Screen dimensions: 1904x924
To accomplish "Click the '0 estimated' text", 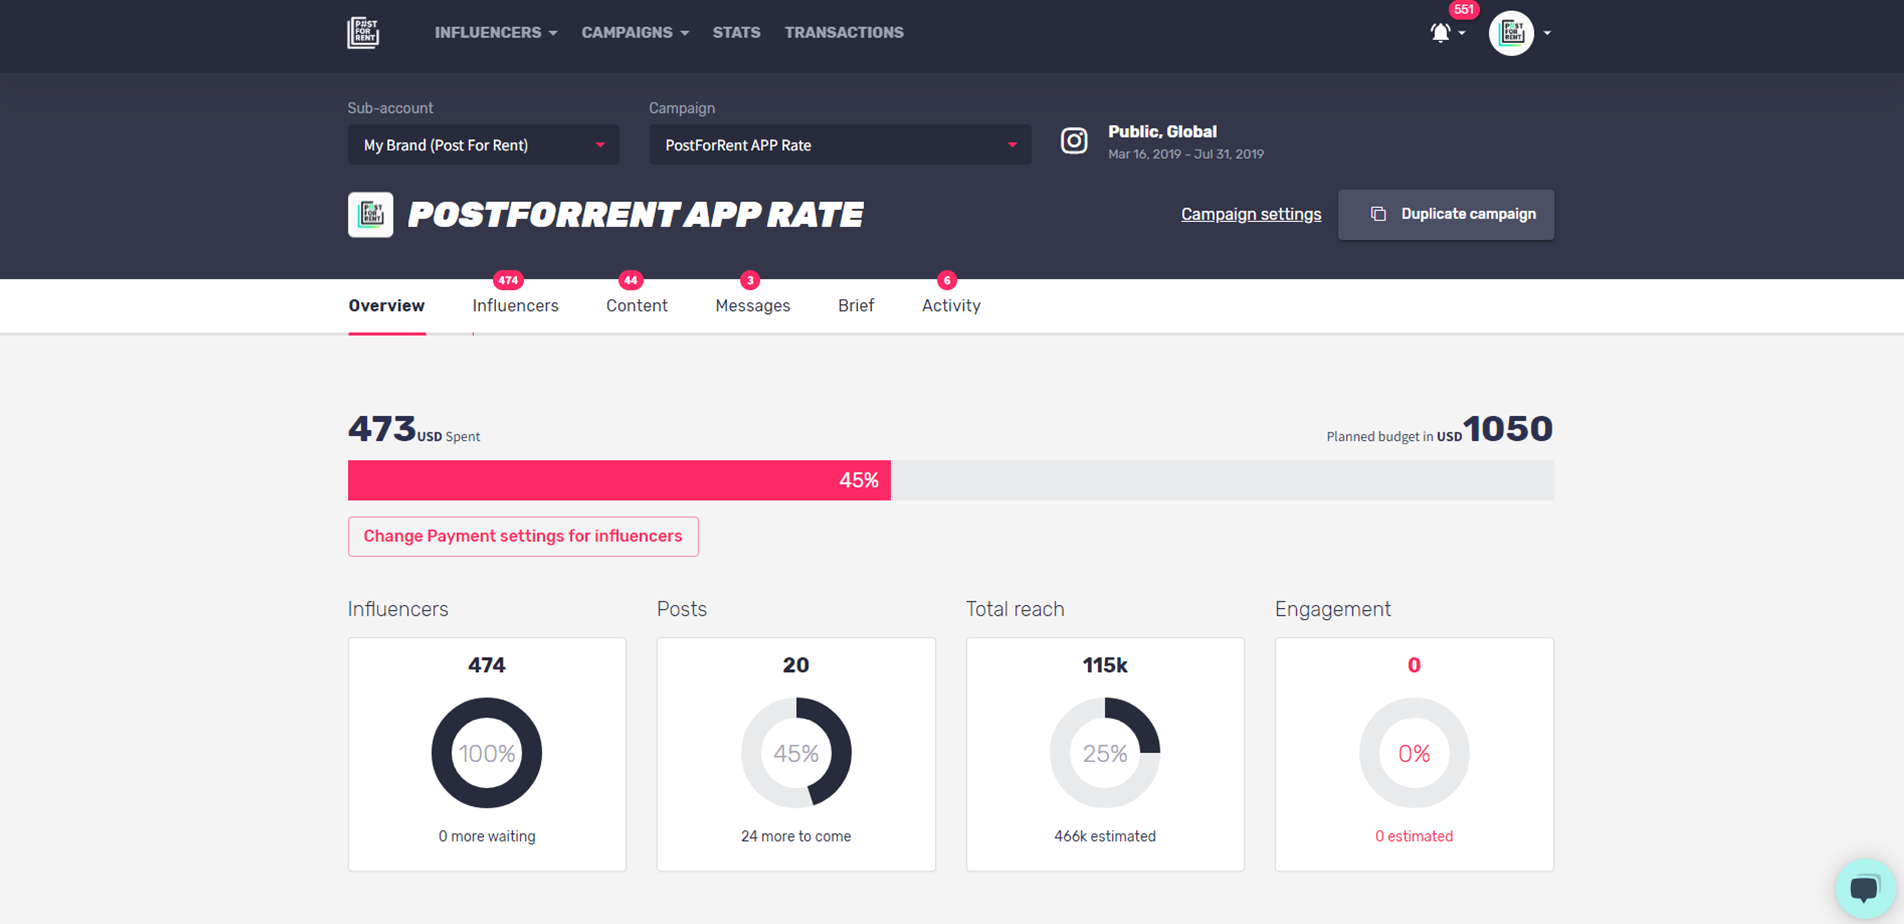I will (x=1414, y=836).
